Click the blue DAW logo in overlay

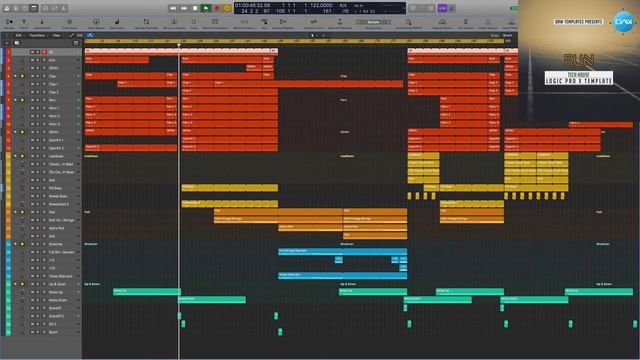[624, 21]
